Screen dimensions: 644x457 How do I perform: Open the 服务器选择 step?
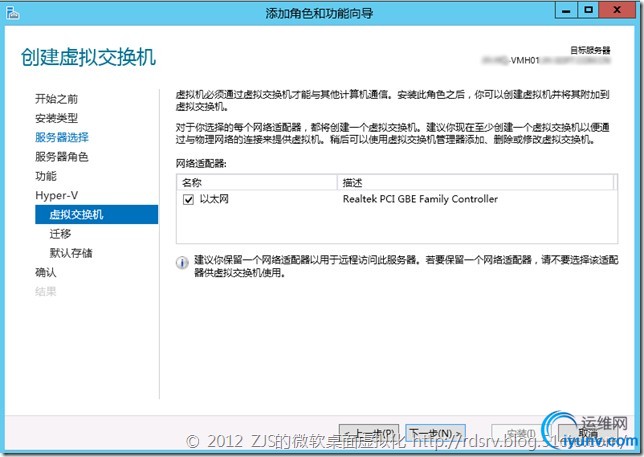pos(62,137)
